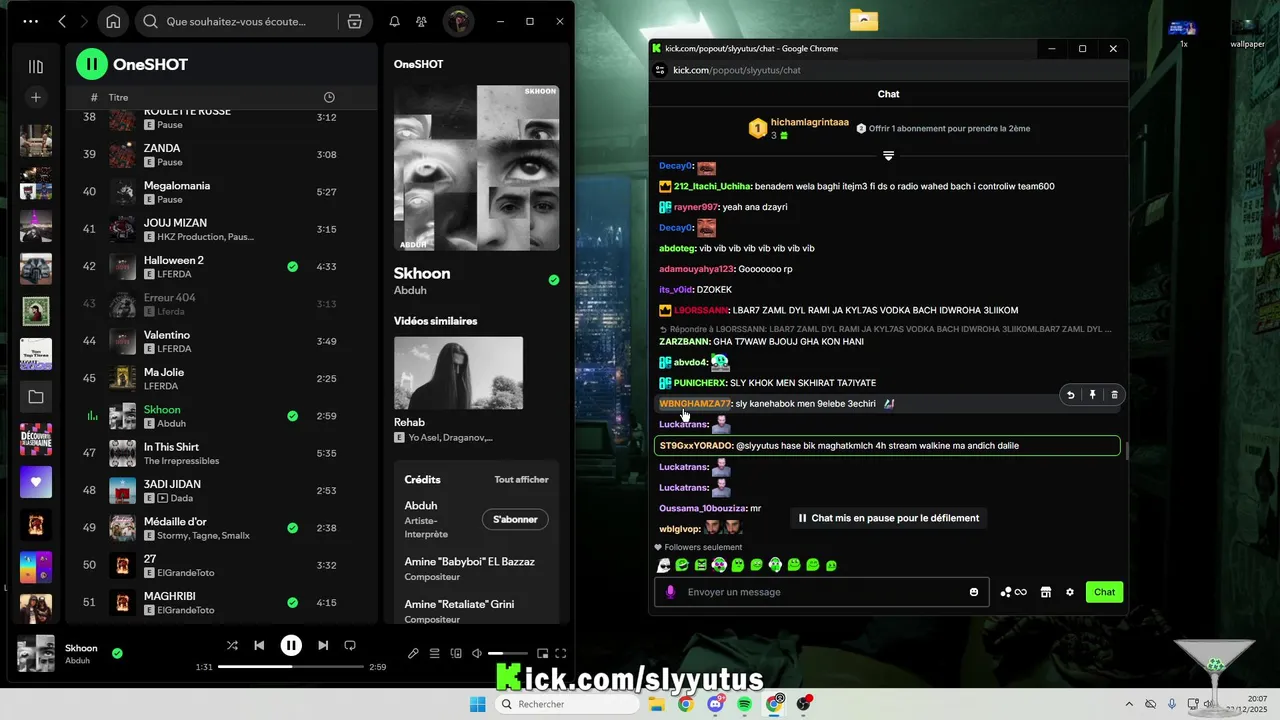Reply to WBNGHAMZA77 message arrow icon
Screen dimensions: 1280x720
[x=1070, y=395]
